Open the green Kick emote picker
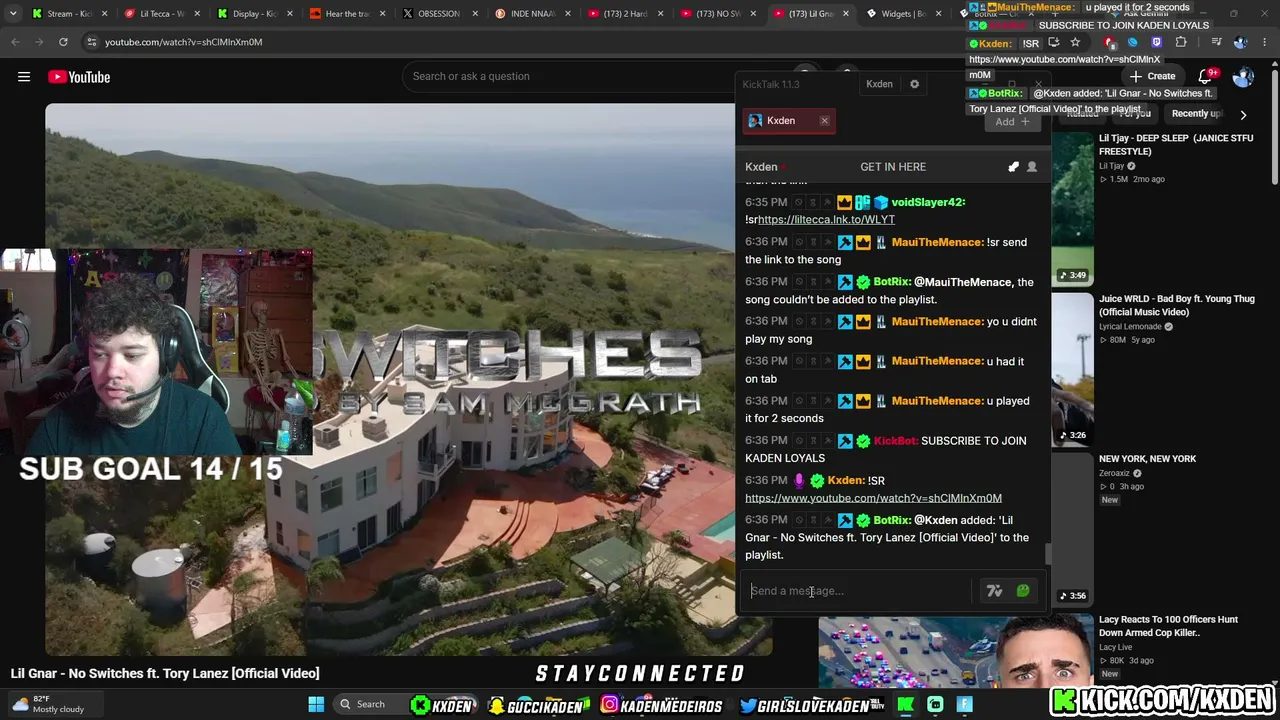Image resolution: width=1280 pixels, height=720 pixels. pos(1023,591)
